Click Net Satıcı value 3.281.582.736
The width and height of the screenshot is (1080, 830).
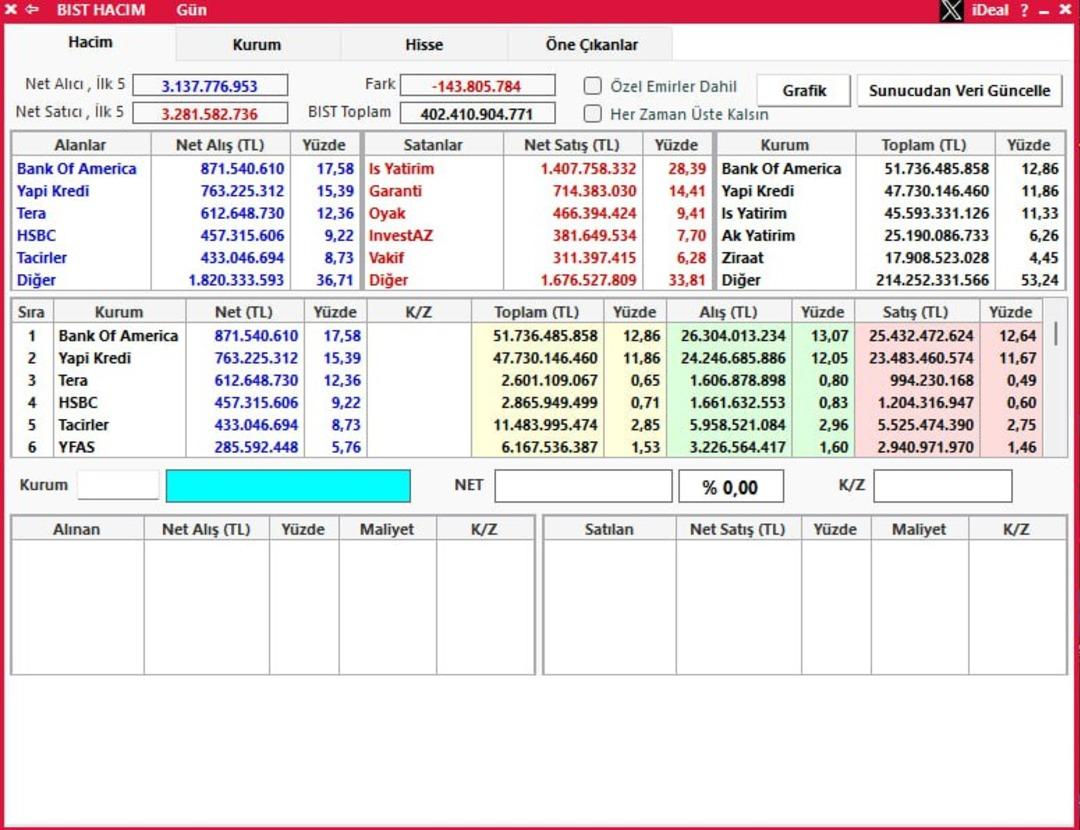[x=210, y=114]
